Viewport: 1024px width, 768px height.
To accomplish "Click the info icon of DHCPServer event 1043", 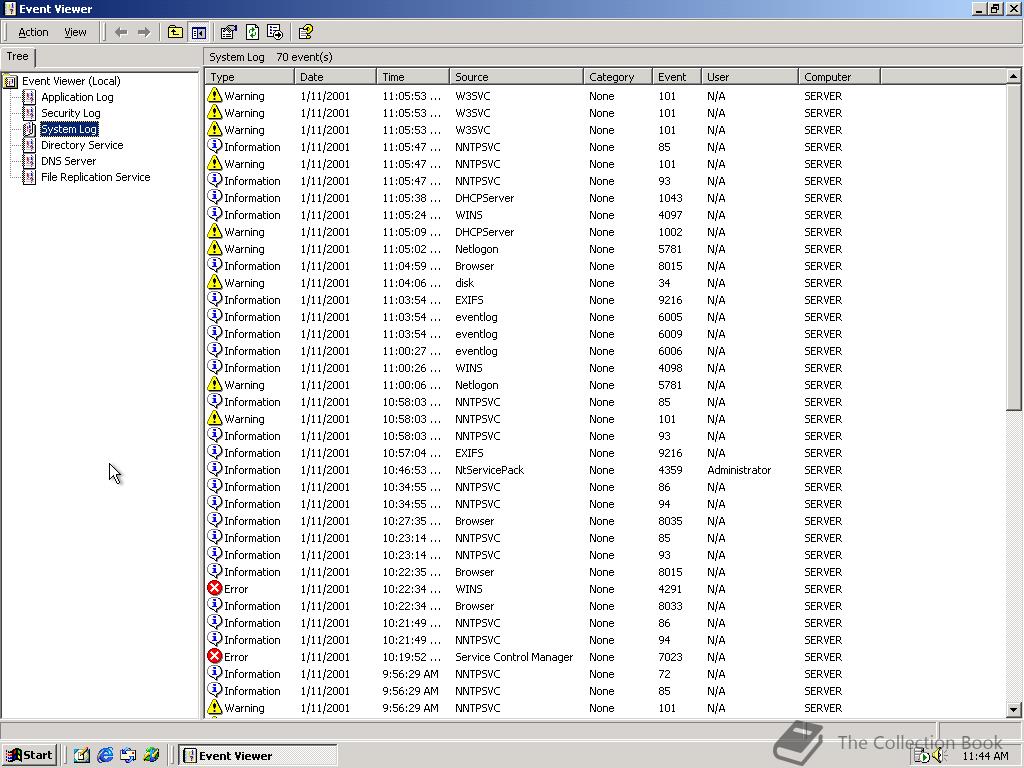I will tap(214, 197).
